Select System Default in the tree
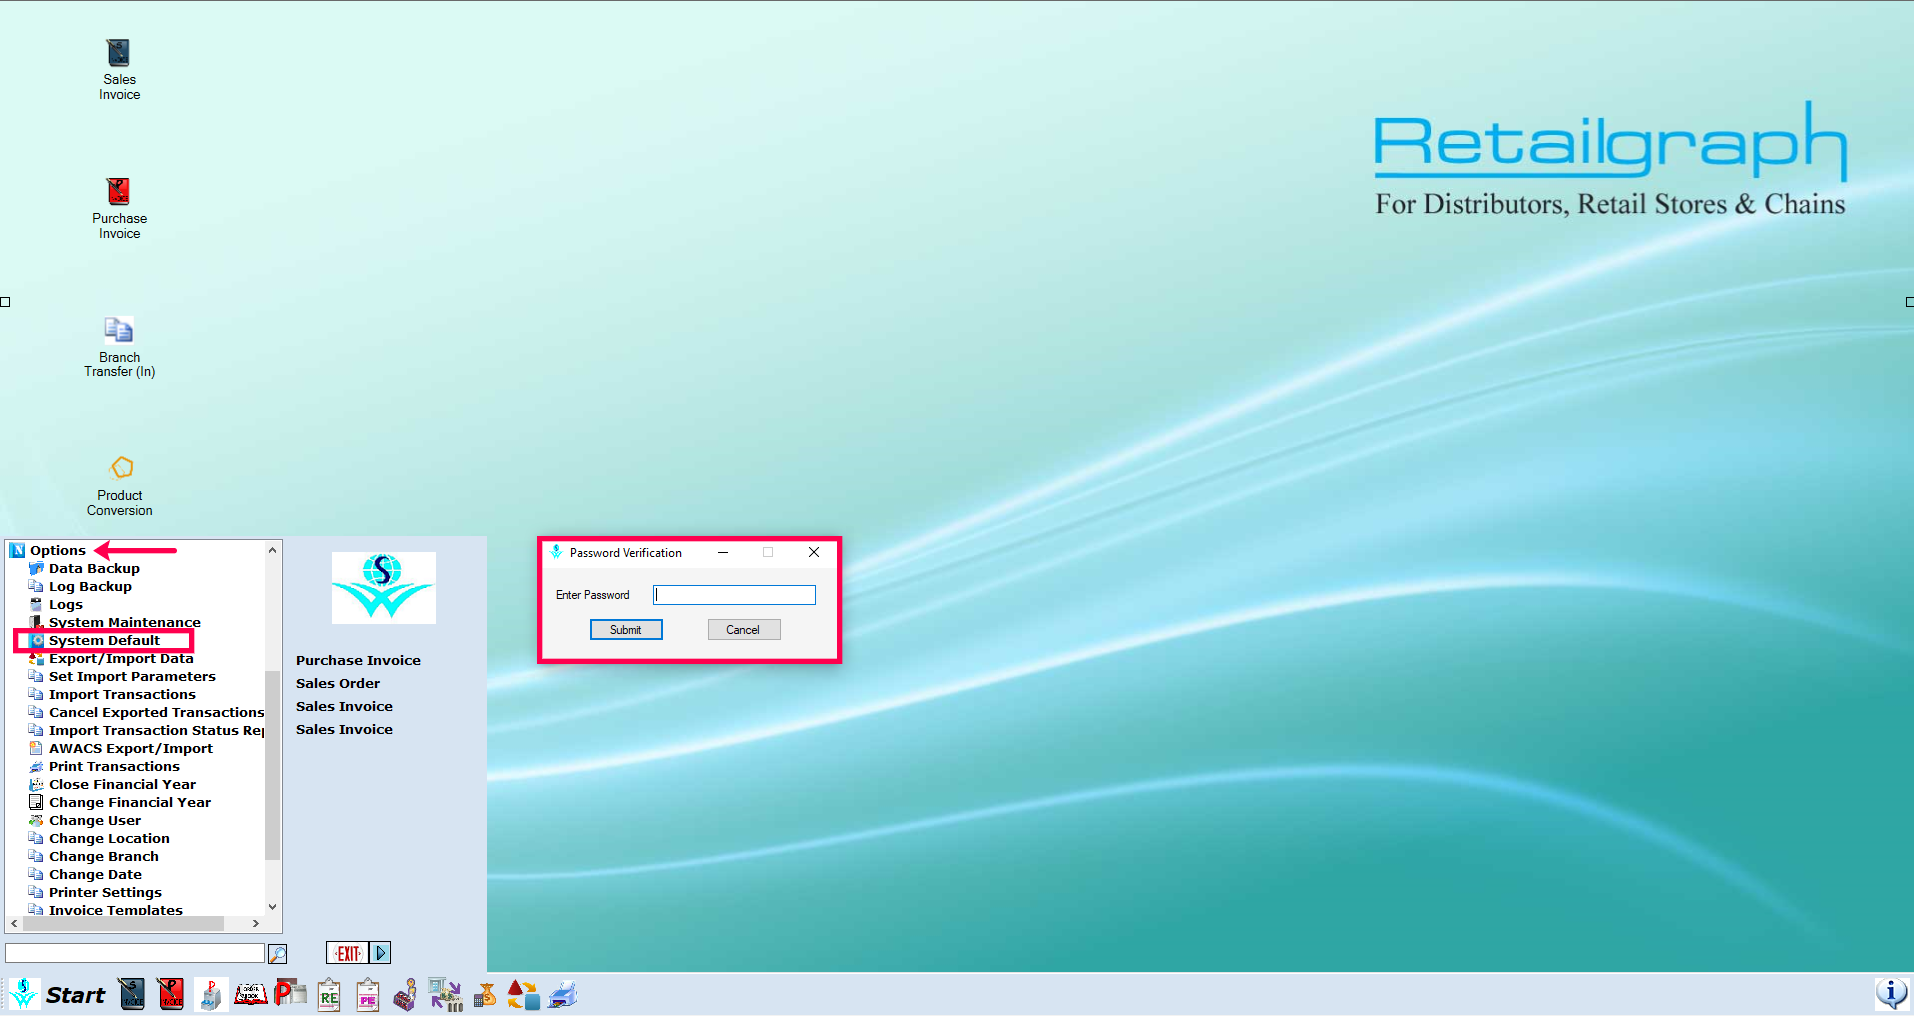1914x1016 pixels. click(x=104, y=640)
